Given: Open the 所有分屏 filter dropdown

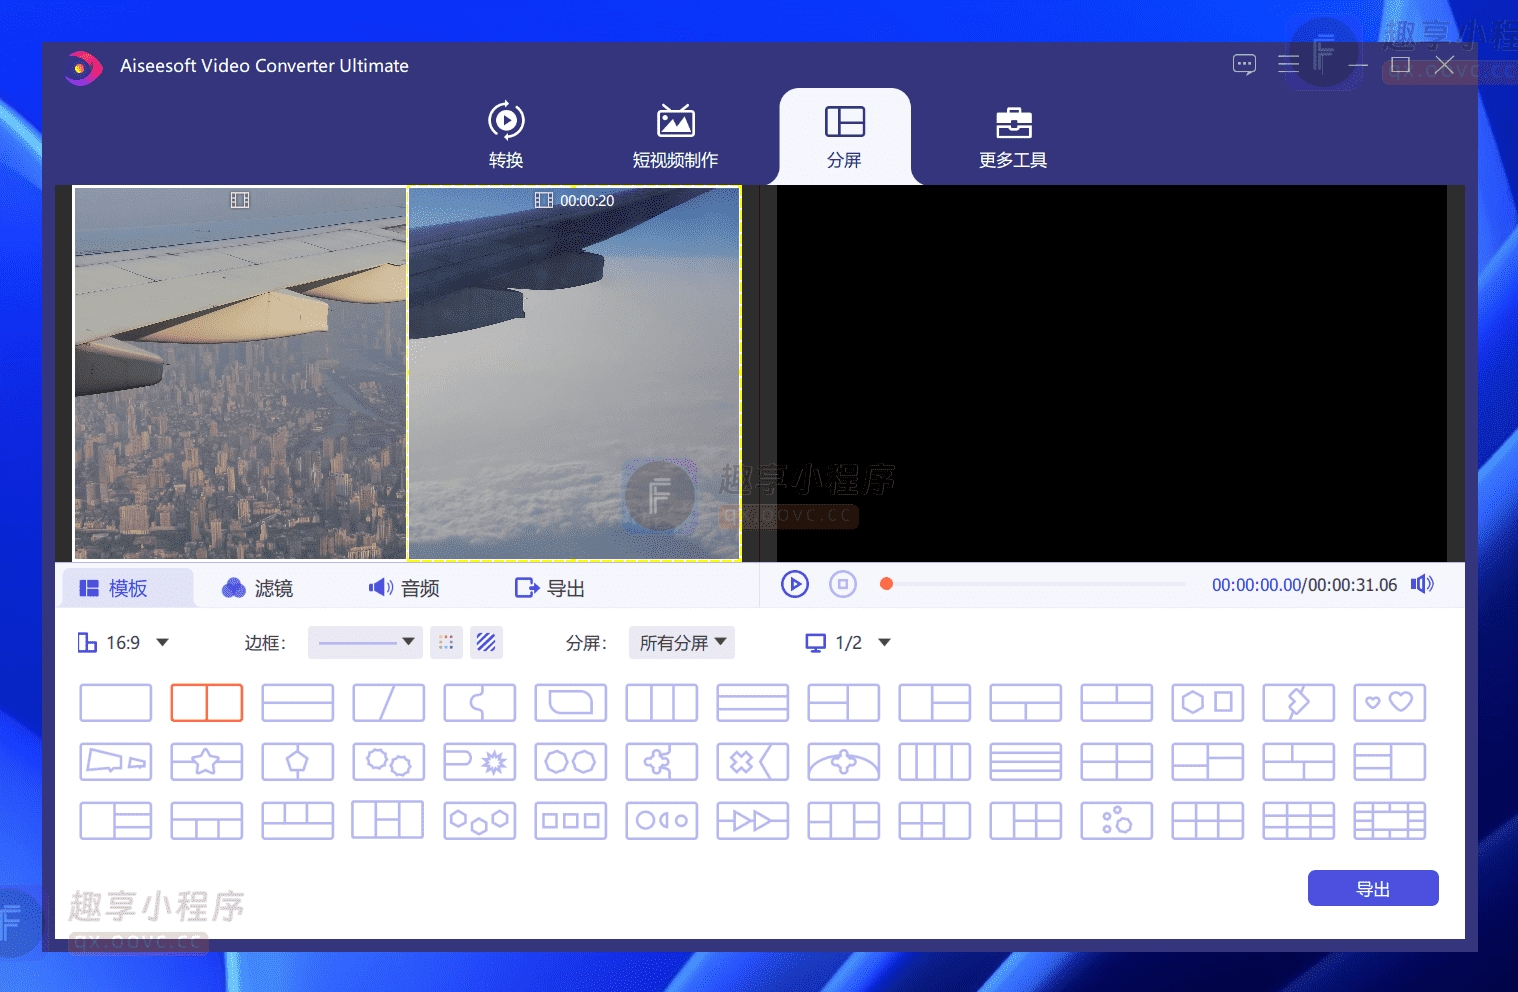Looking at the screenshot, I should (x=682, y=642).
